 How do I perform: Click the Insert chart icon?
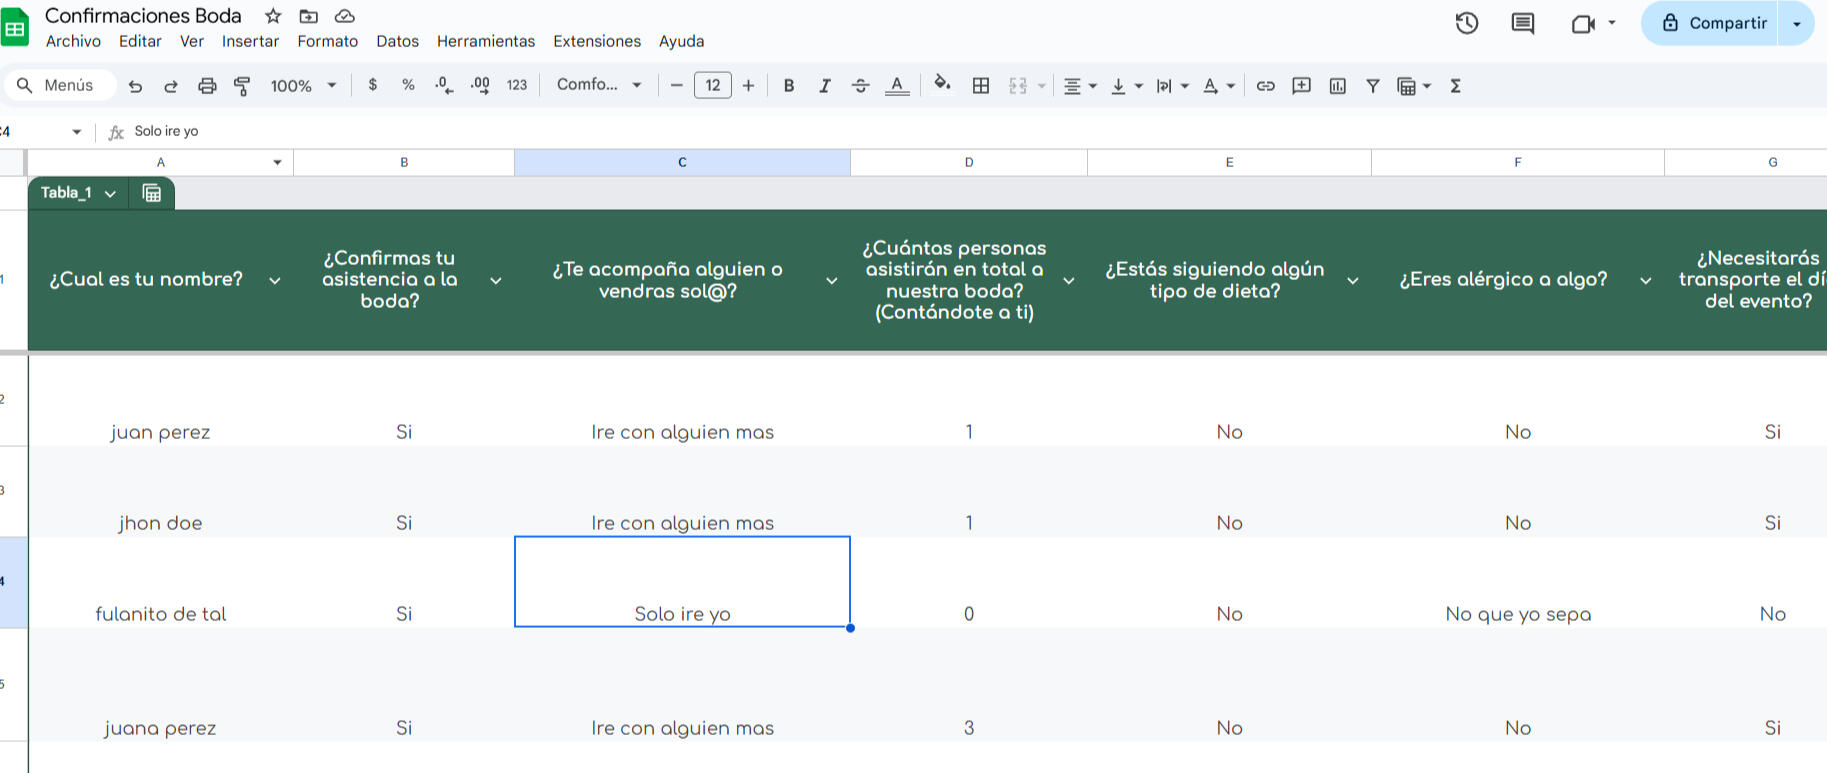1337,86
